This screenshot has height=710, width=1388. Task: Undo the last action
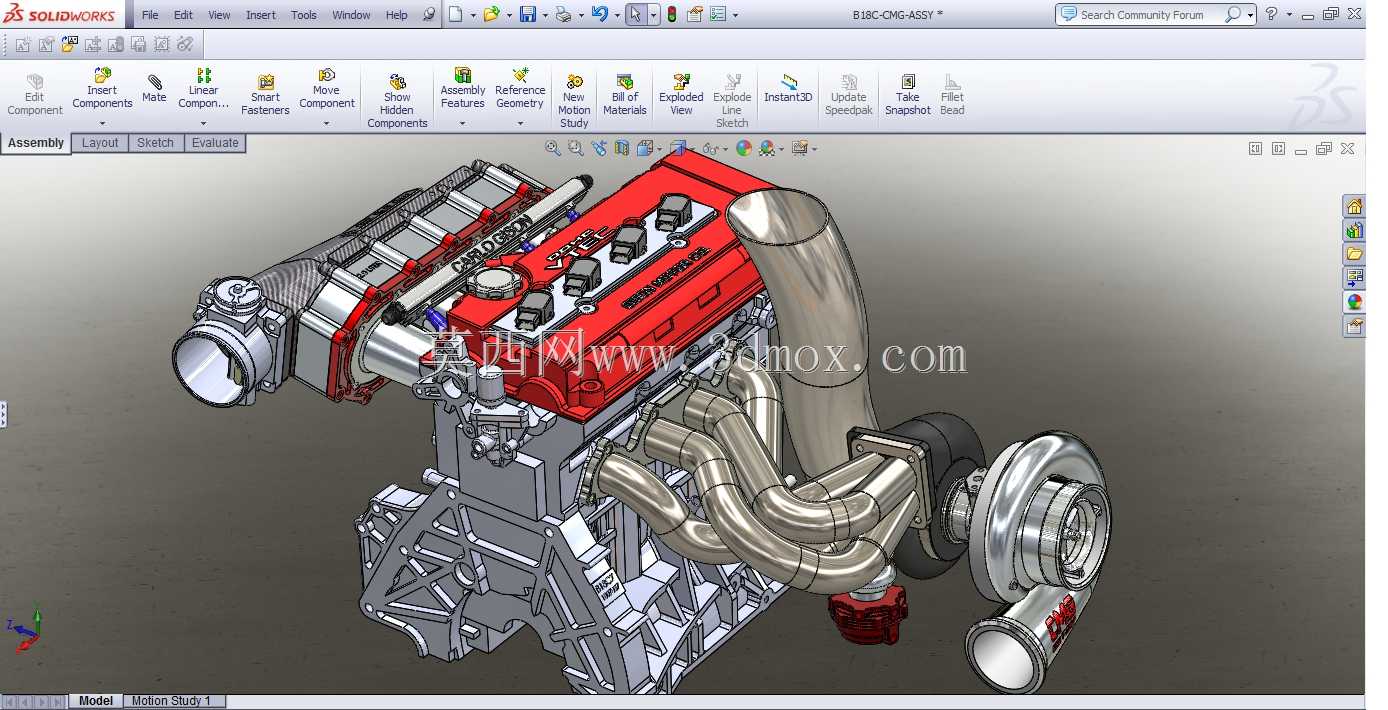(599, 14)
